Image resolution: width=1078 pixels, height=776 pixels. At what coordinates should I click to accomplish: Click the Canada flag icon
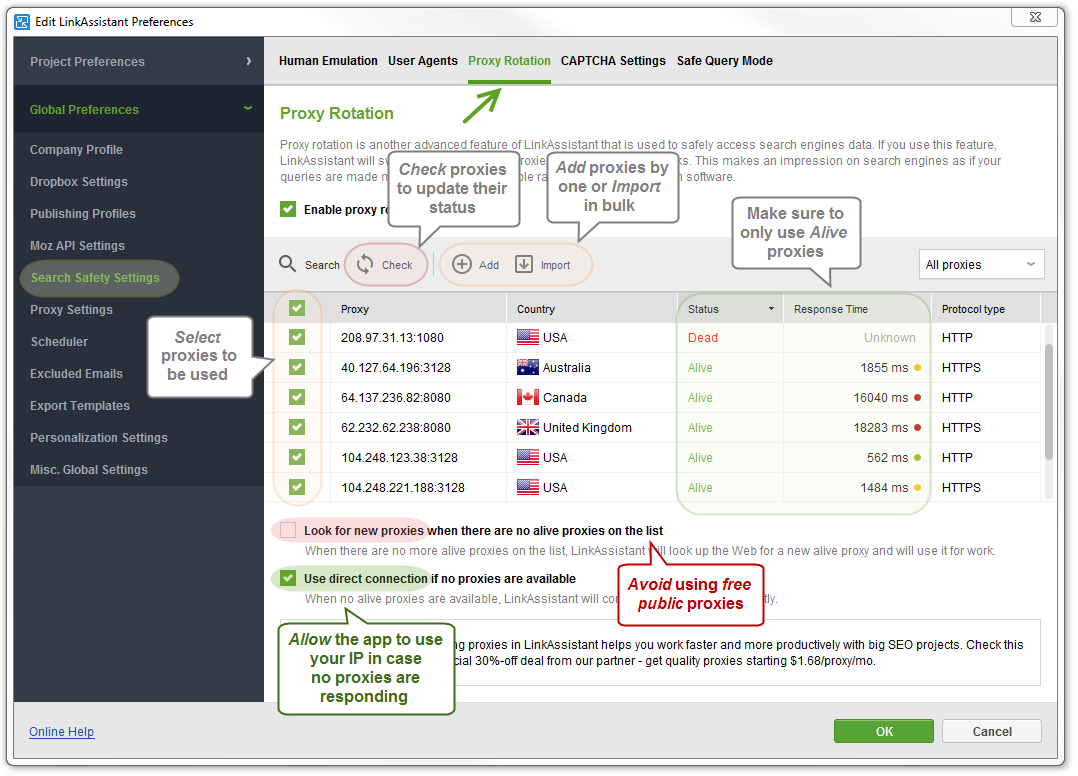(x=527, y=397)
